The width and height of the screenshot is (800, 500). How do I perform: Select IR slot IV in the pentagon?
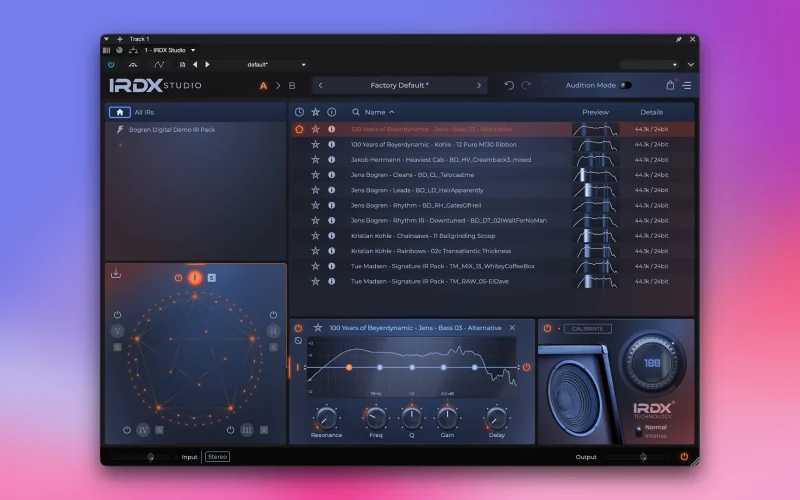tap(143, 430)
